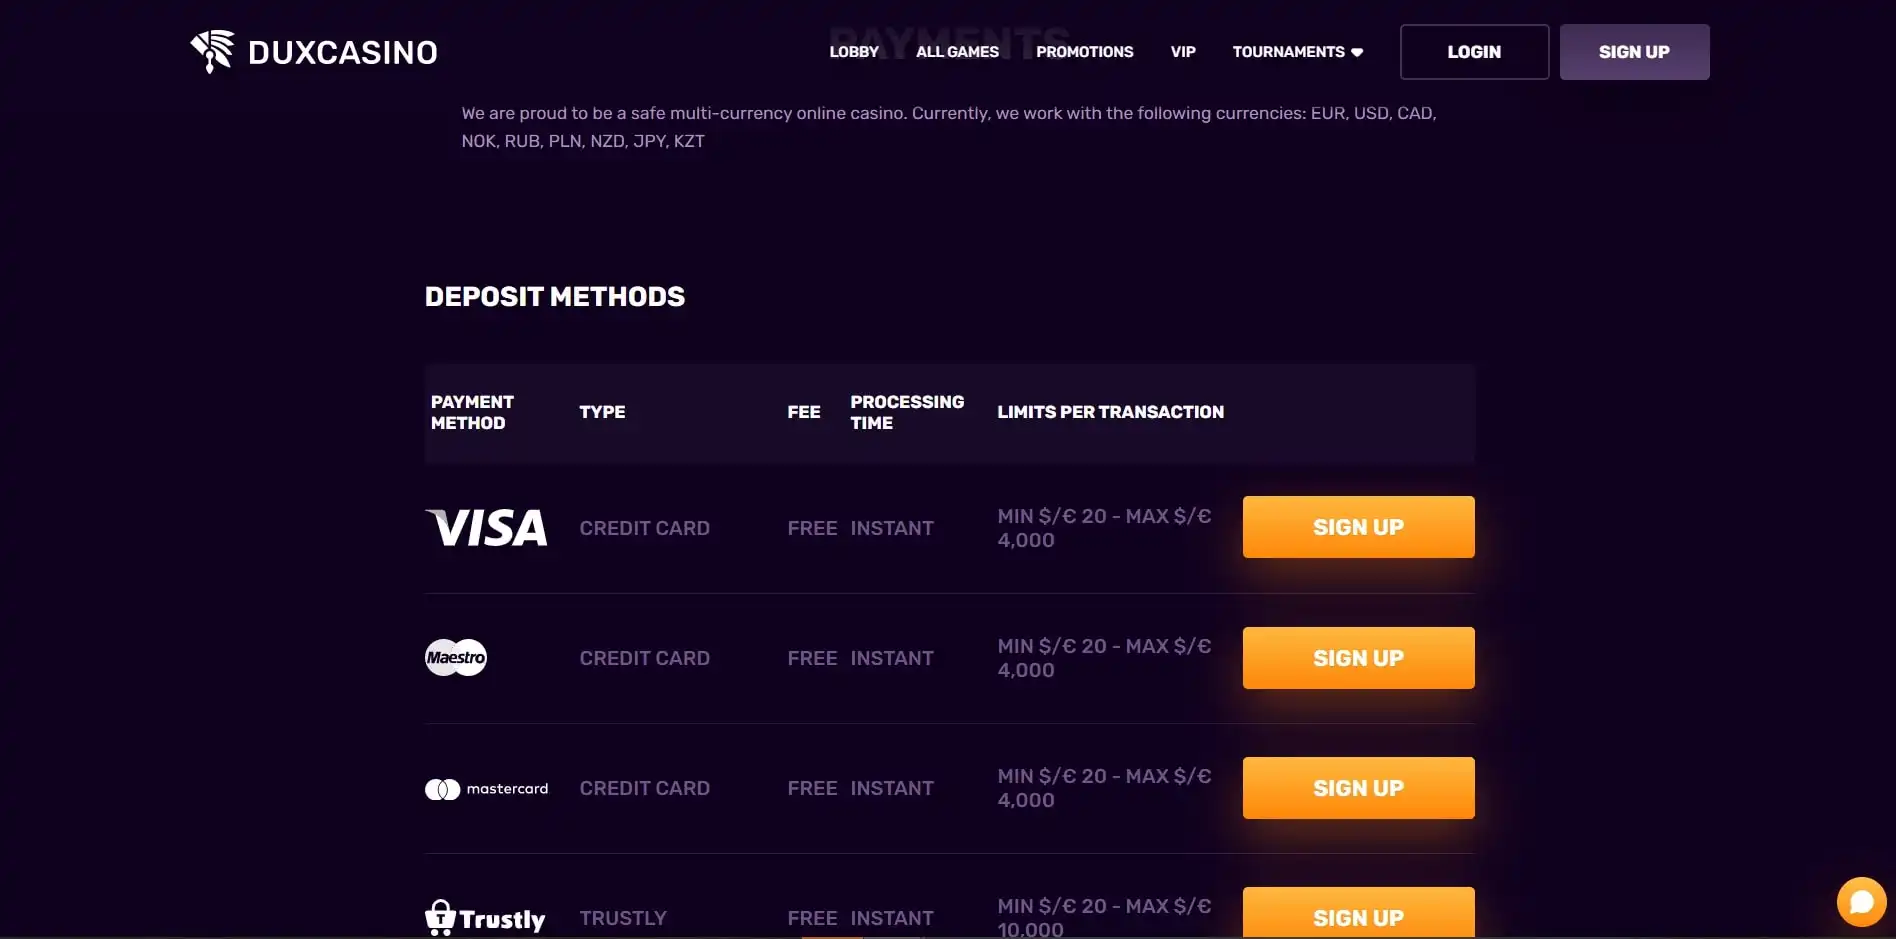Sign up via the Trustly row button

coord(1358,914)
